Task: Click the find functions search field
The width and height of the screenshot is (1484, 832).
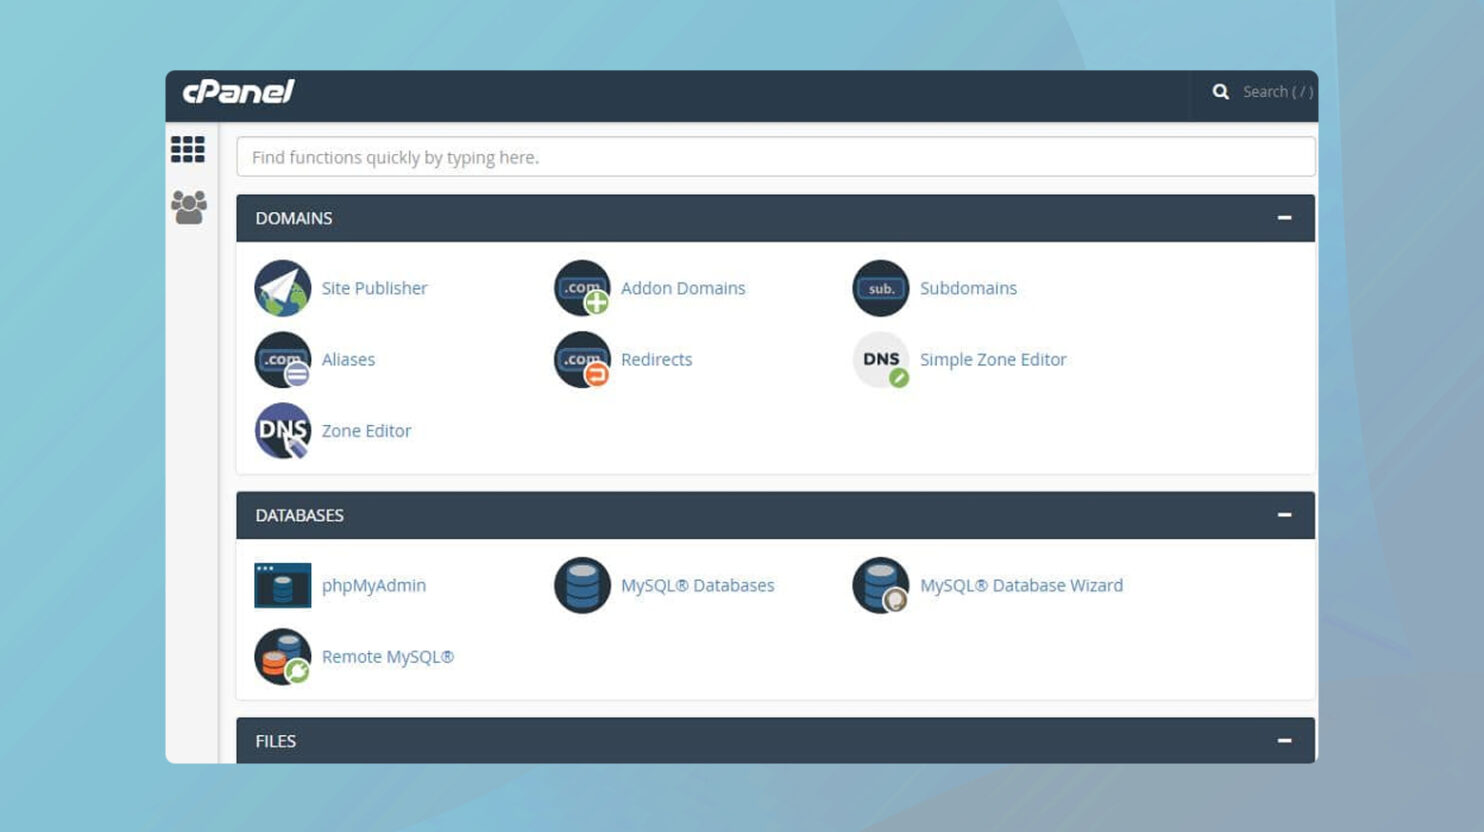Action: (x=775, y=157)
